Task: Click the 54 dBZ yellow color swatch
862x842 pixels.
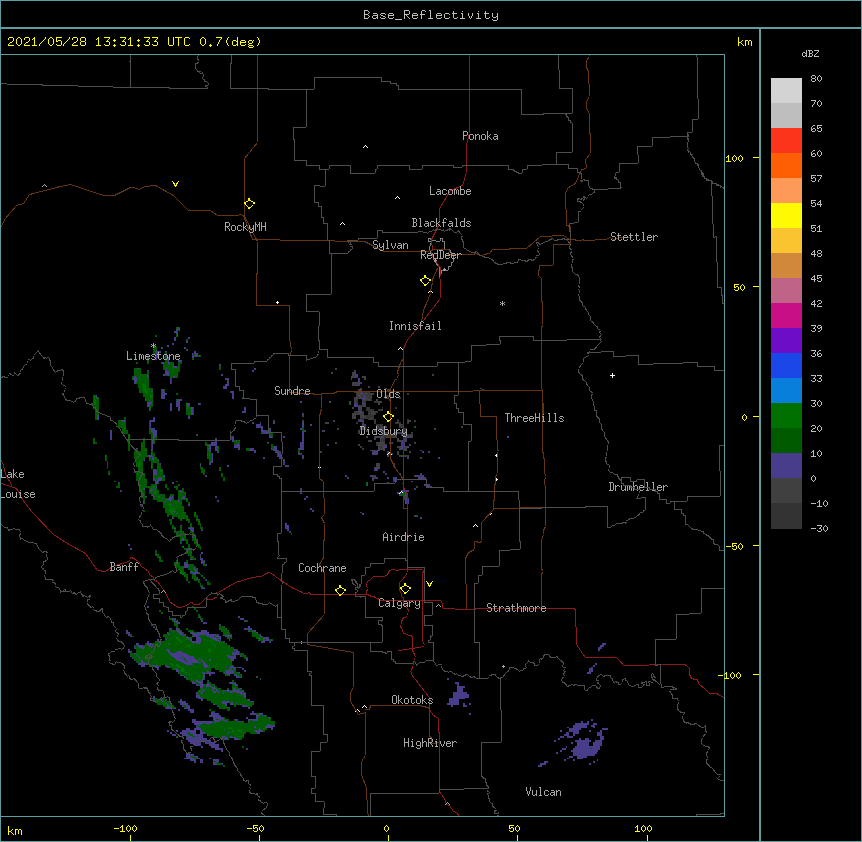Action: [786, 215]
